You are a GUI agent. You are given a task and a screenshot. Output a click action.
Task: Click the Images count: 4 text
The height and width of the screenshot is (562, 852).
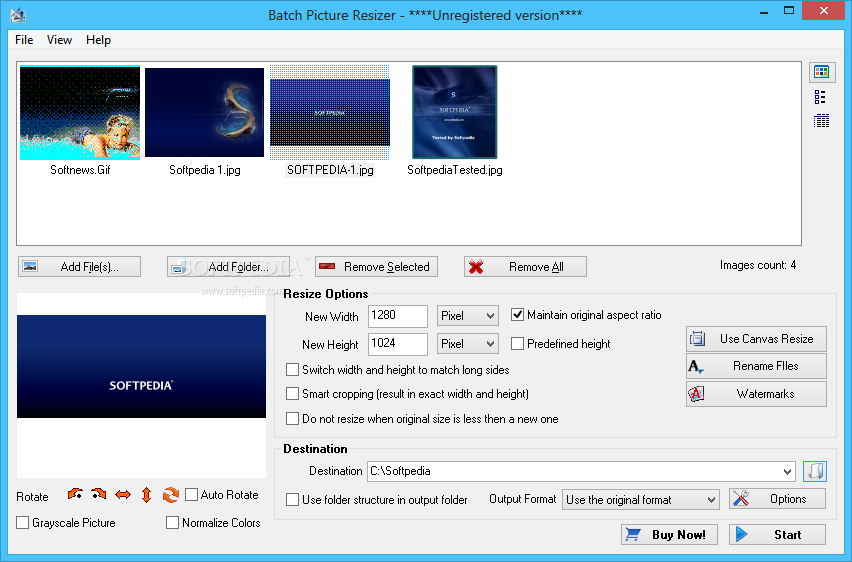point(758,265)
